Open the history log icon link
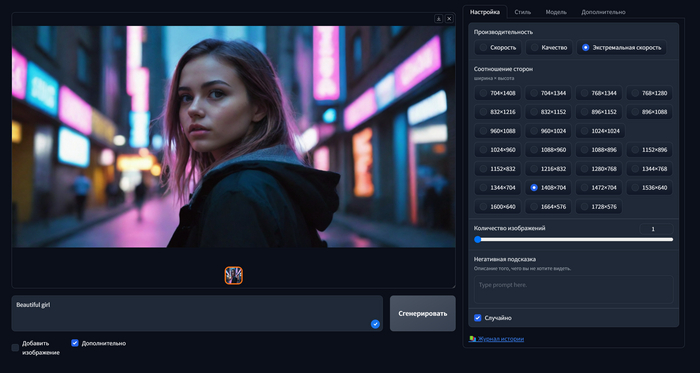 click(x=472, y=339)
